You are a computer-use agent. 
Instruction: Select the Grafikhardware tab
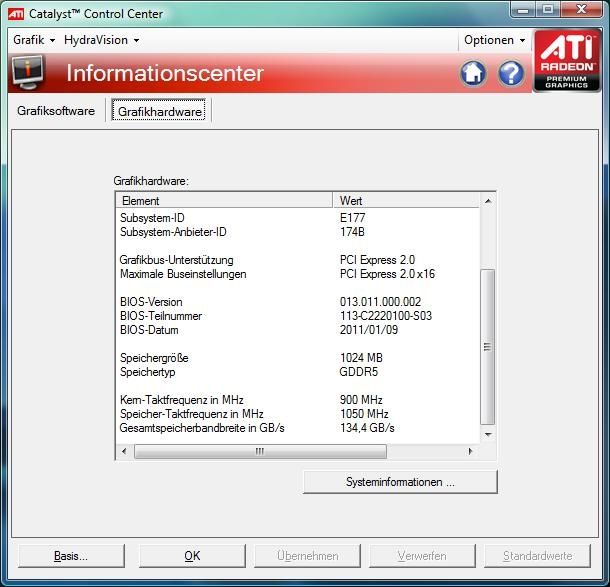(159, 111)
